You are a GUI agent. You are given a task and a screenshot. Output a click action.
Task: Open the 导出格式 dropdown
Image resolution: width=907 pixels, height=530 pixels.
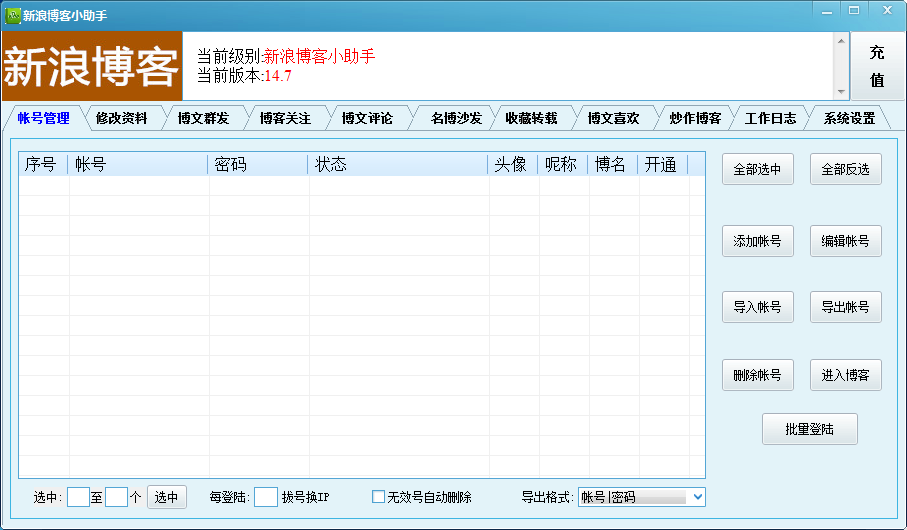click(697, 497)
